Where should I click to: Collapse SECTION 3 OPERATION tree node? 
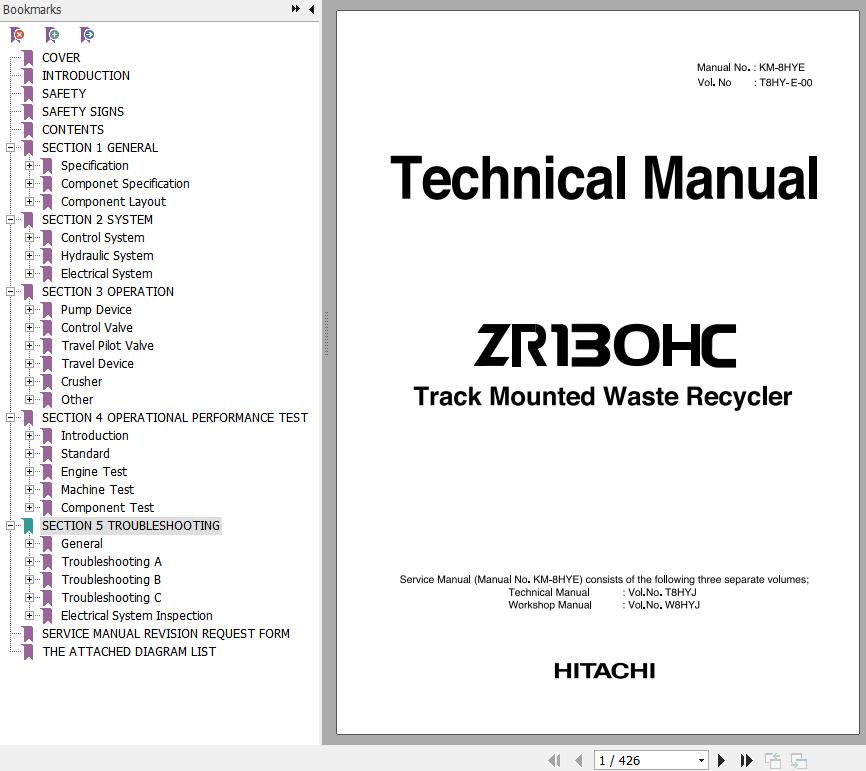click(x=10, y=292)
